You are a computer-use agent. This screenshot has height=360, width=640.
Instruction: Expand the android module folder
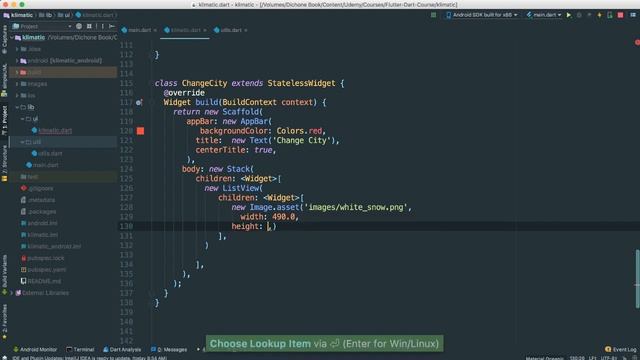[x=17, y=60]
